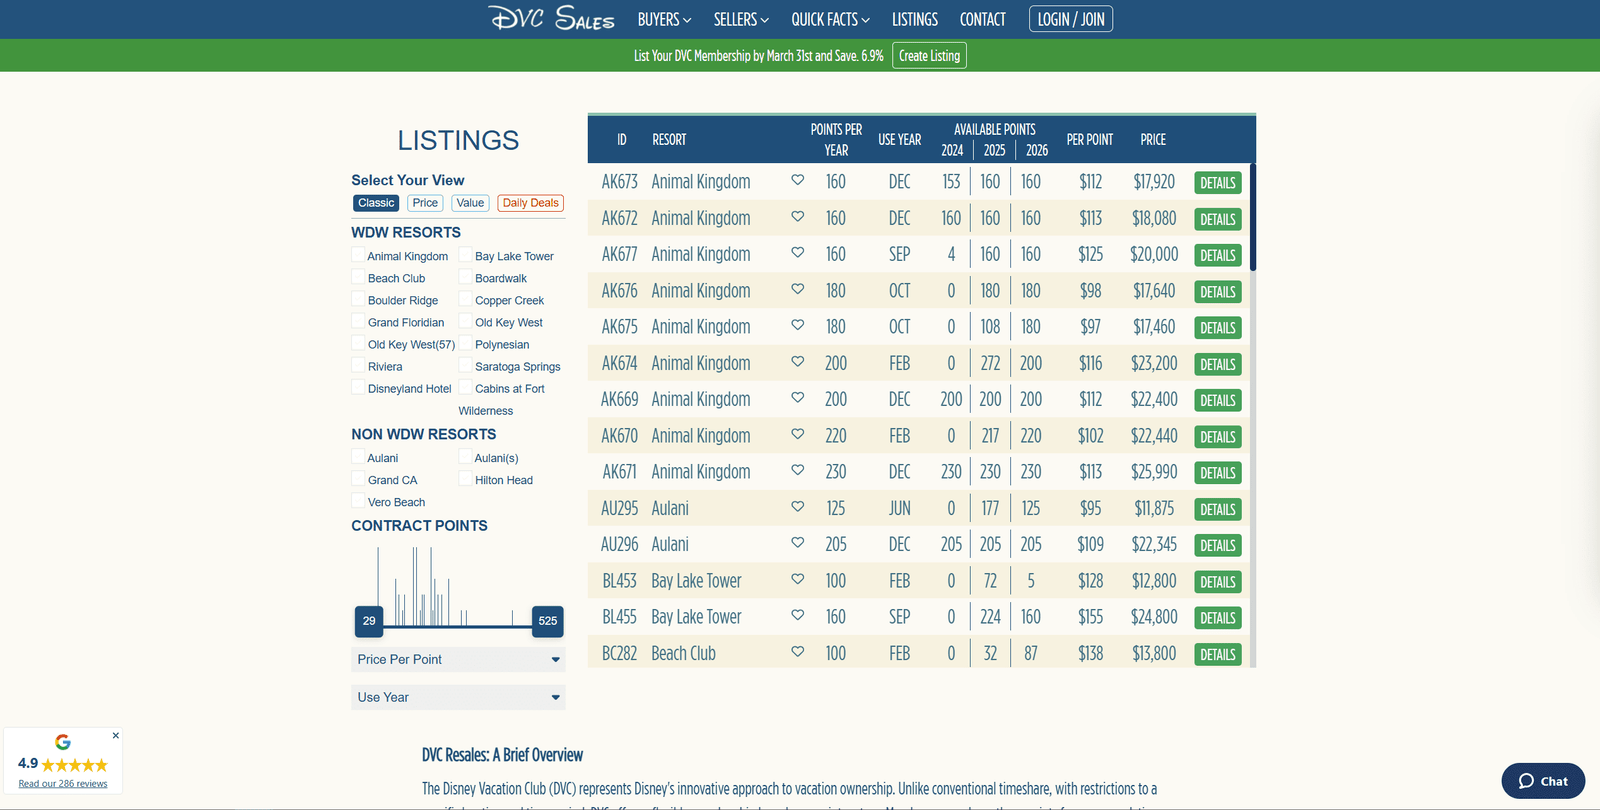Switch to Value view

pos(470,203)
